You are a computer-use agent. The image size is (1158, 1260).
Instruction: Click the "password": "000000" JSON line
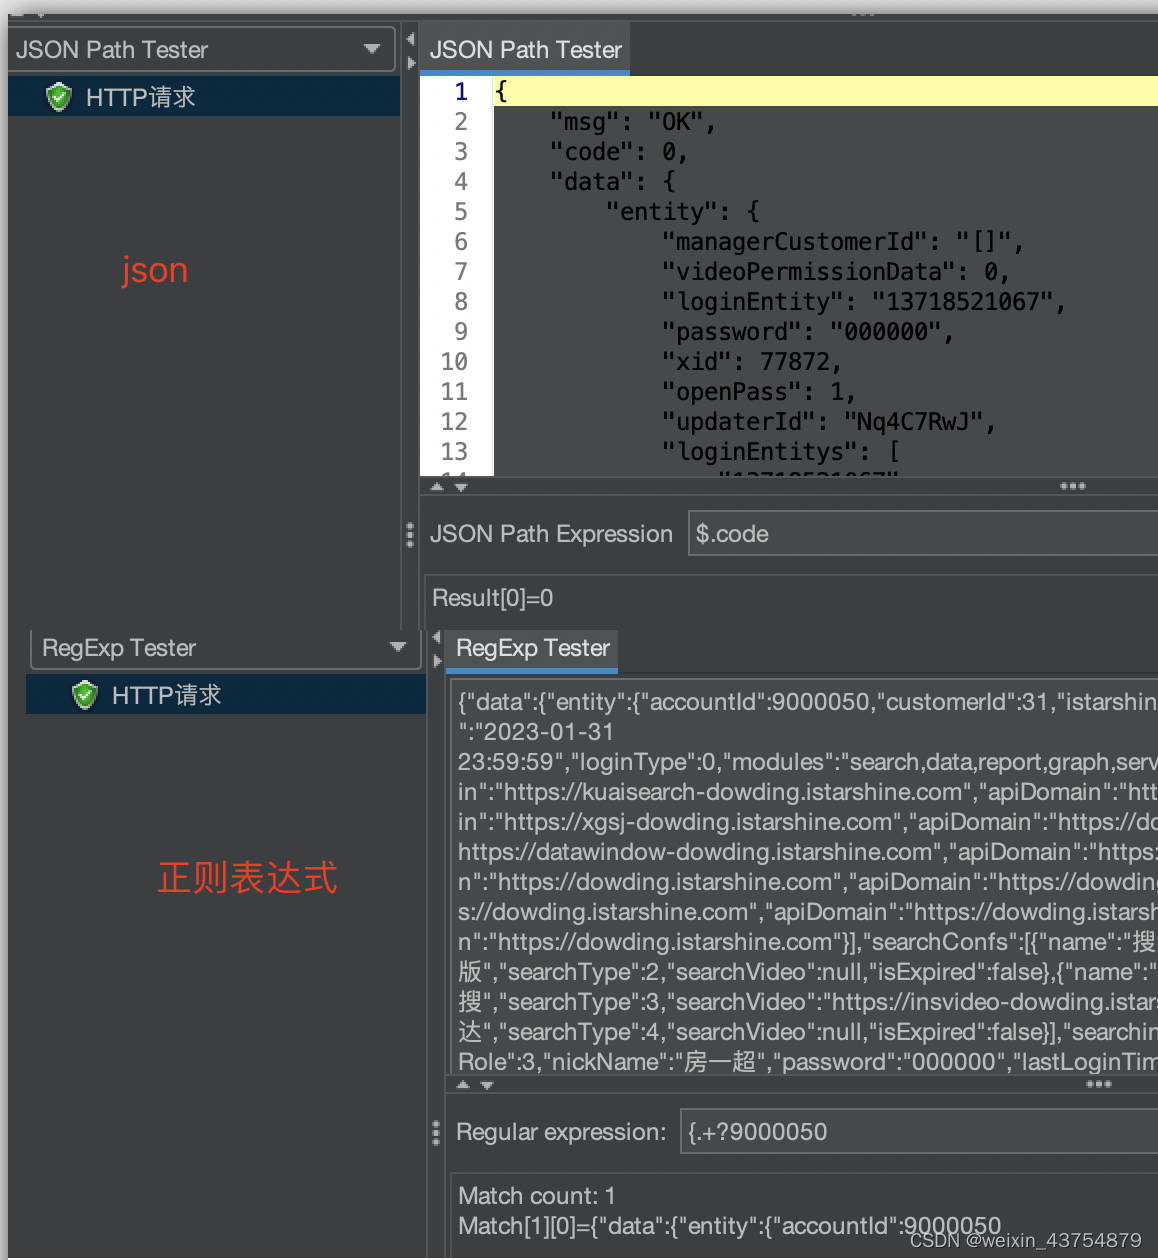point(807,332)
